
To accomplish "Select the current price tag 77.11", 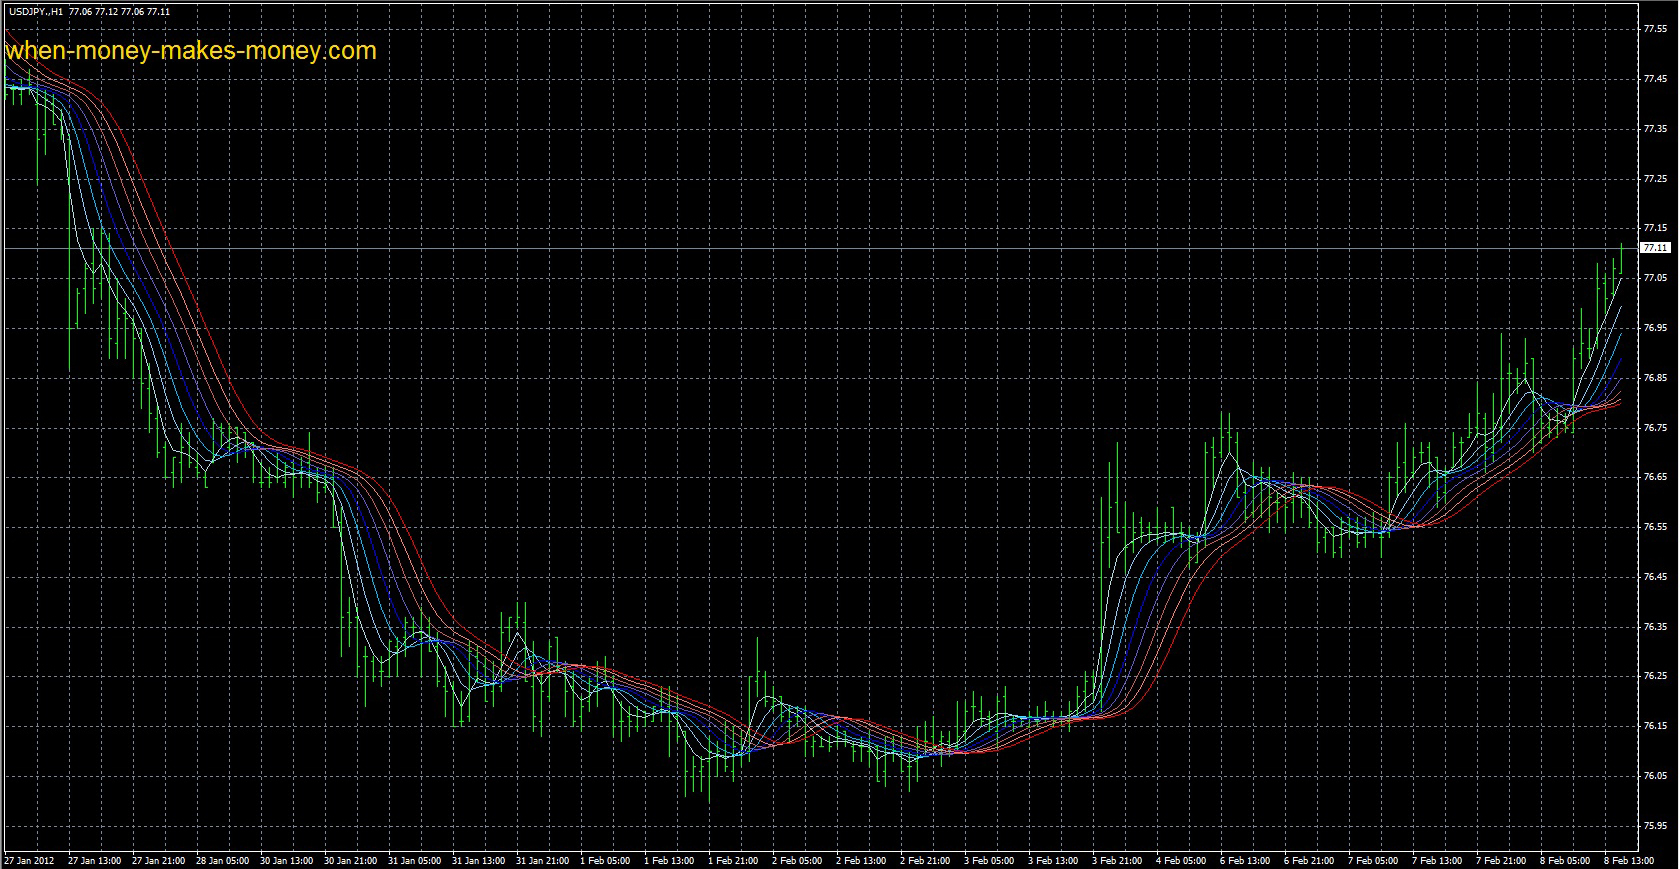I will (1655, 248).
